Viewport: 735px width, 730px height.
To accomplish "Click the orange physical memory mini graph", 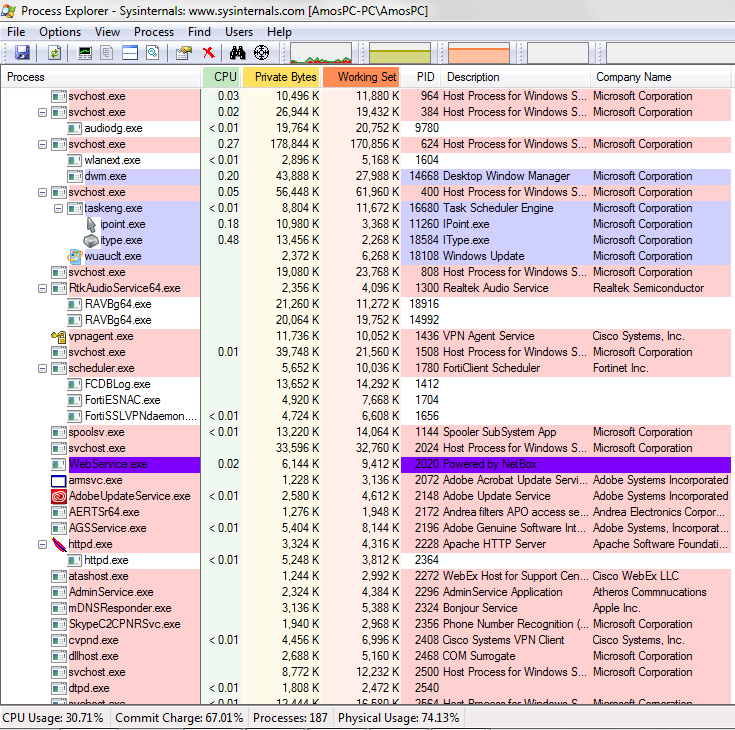I will (479, 53).
